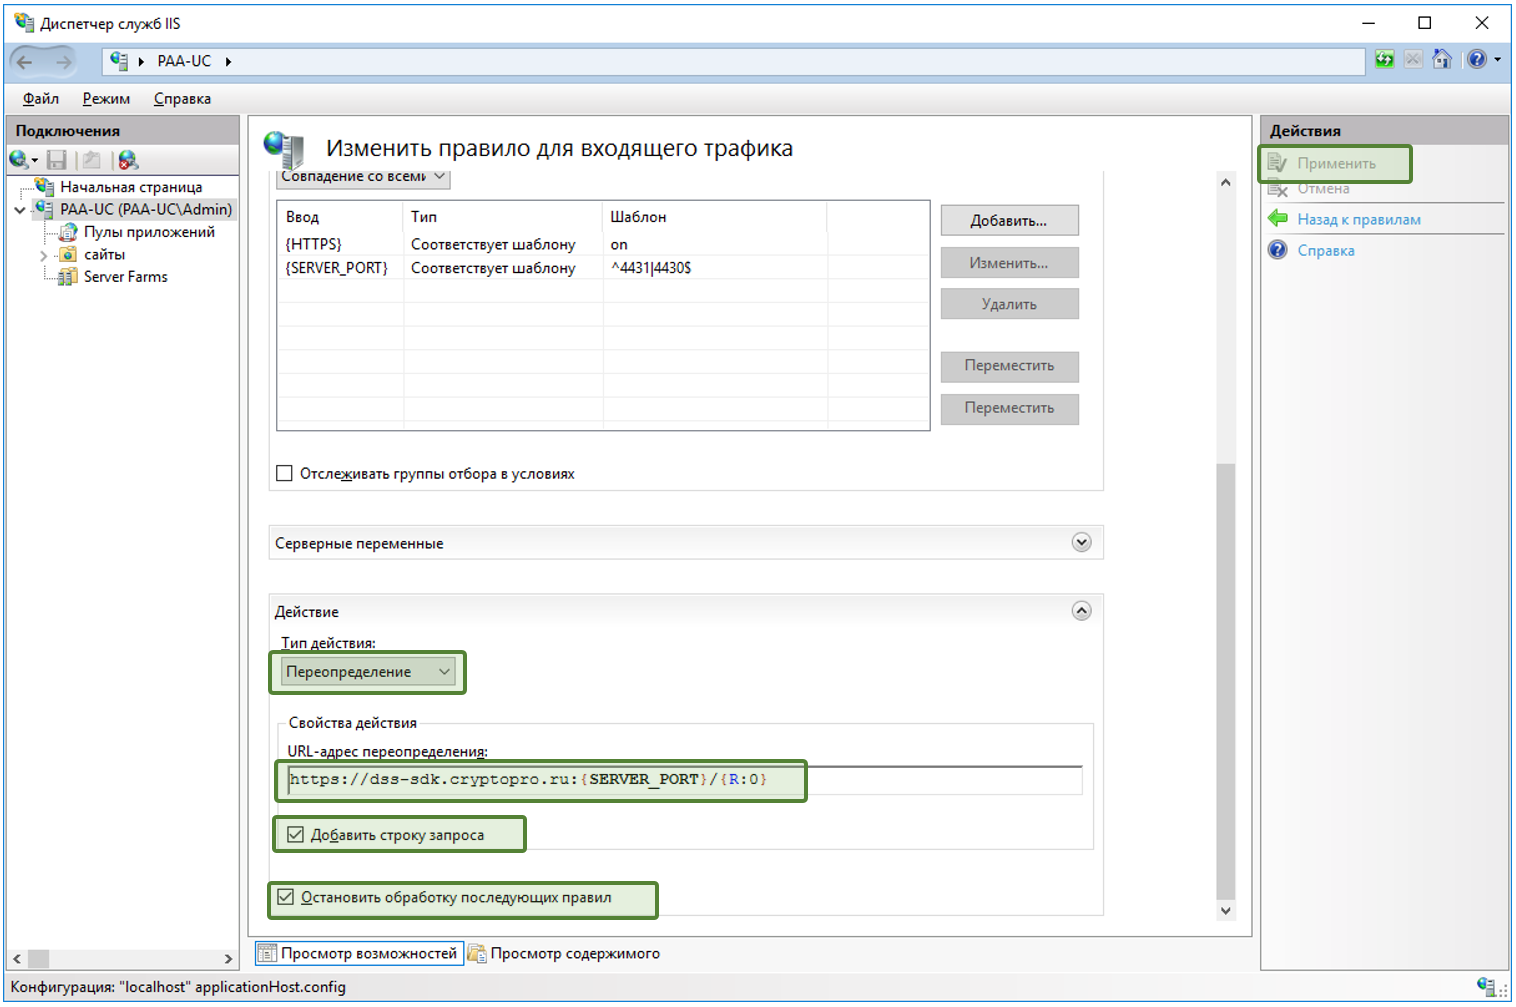This screenshot has height=1007, width=1516.
Task: Open the Справка menu
Action: [182, 98]
